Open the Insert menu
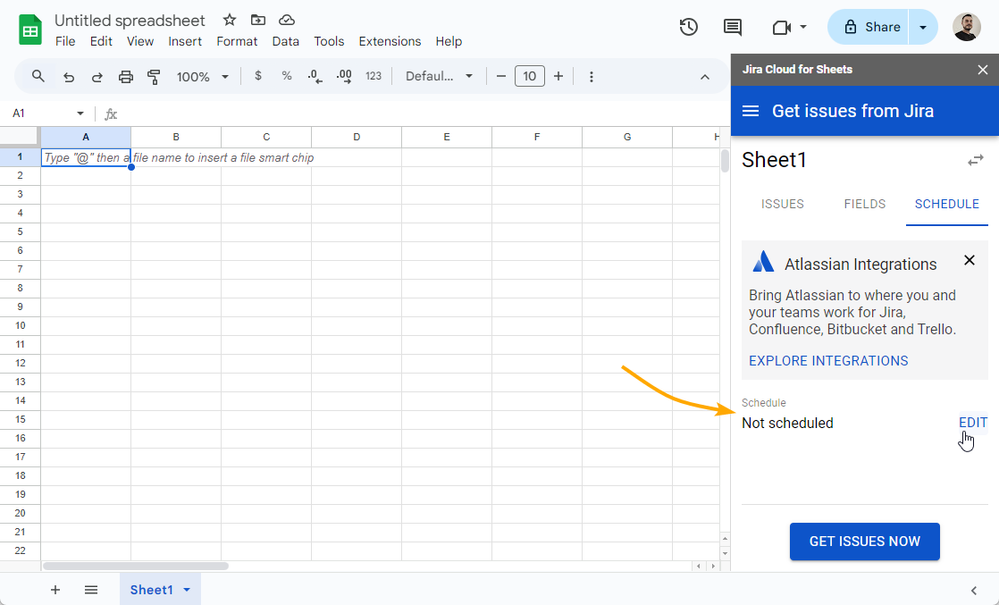 pos(185,41)
